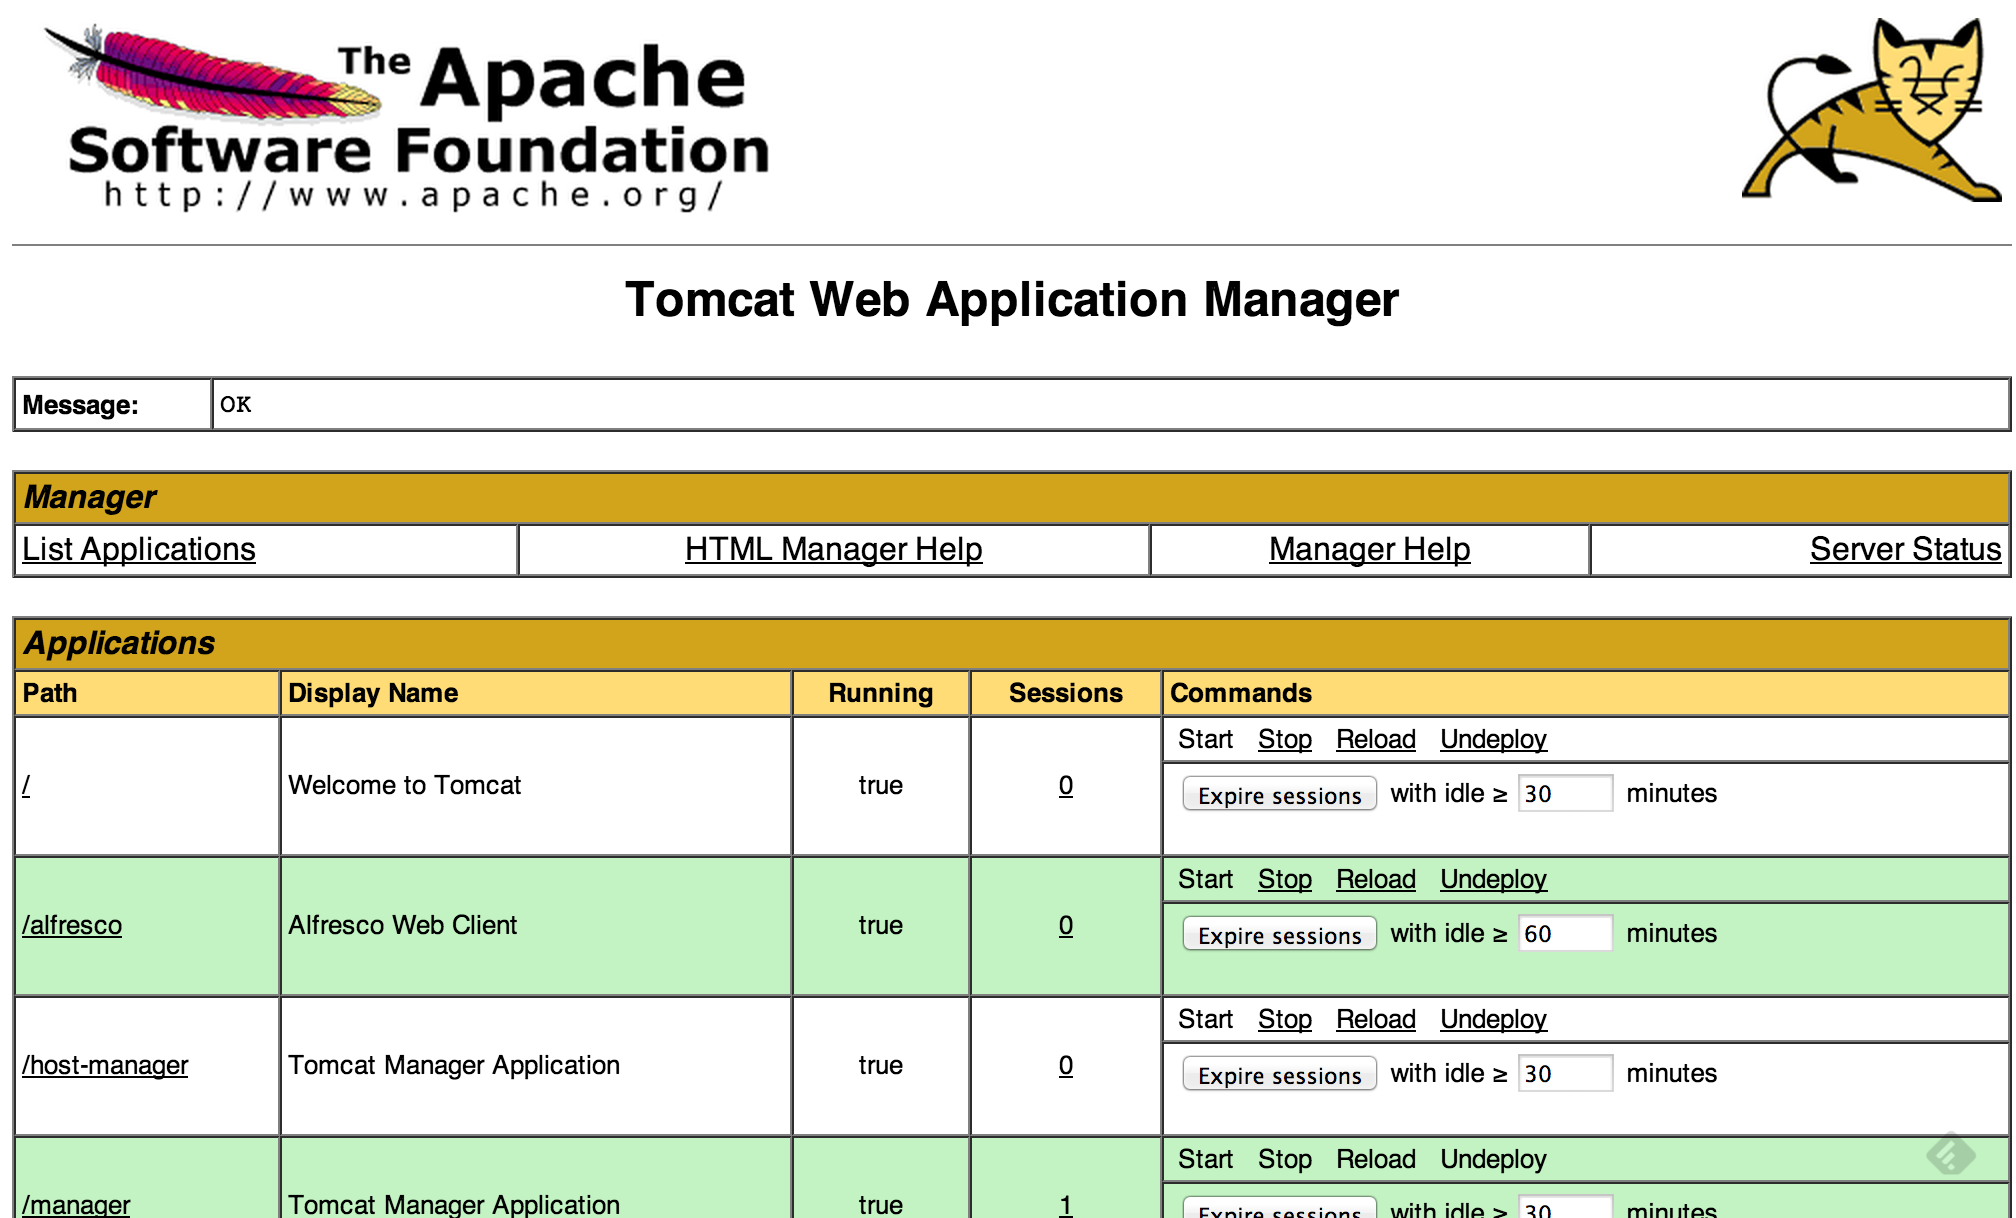View sessions count for Welcome to Tomcat
This screenshot has height=1218, width=2016.
click(1066, 785)
